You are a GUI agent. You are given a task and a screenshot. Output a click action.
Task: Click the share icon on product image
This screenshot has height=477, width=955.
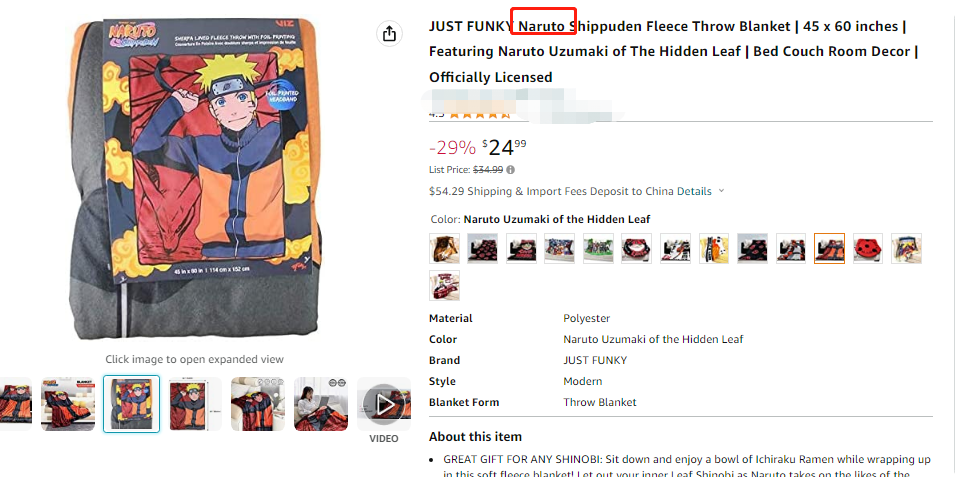point(389,34)
